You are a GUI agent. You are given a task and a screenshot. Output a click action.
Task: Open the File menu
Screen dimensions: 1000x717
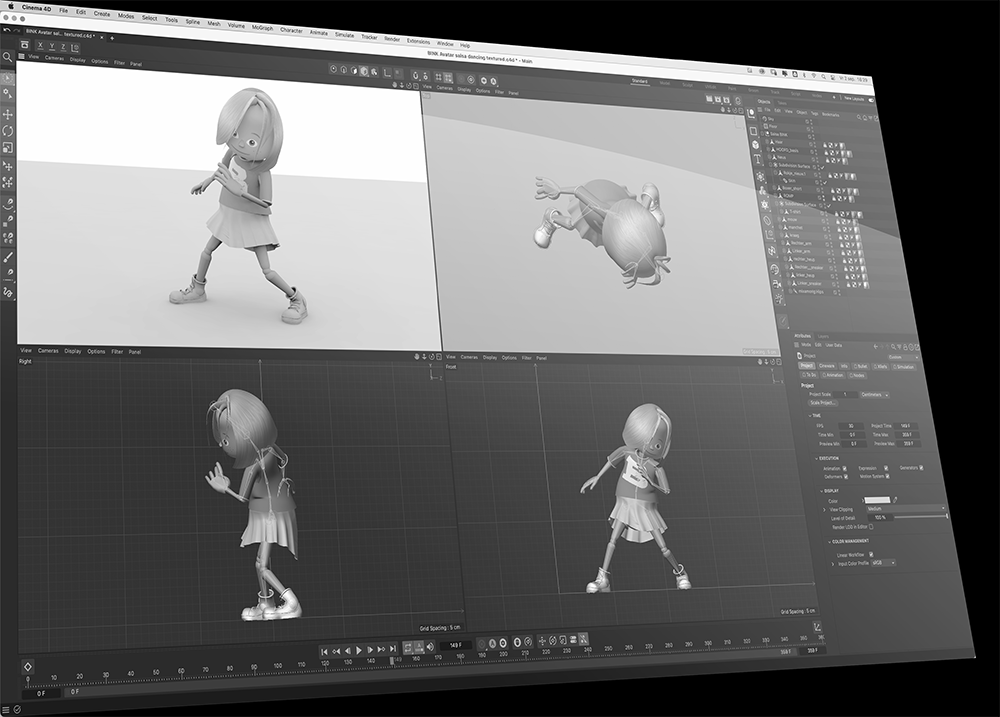tap(63, 10)
